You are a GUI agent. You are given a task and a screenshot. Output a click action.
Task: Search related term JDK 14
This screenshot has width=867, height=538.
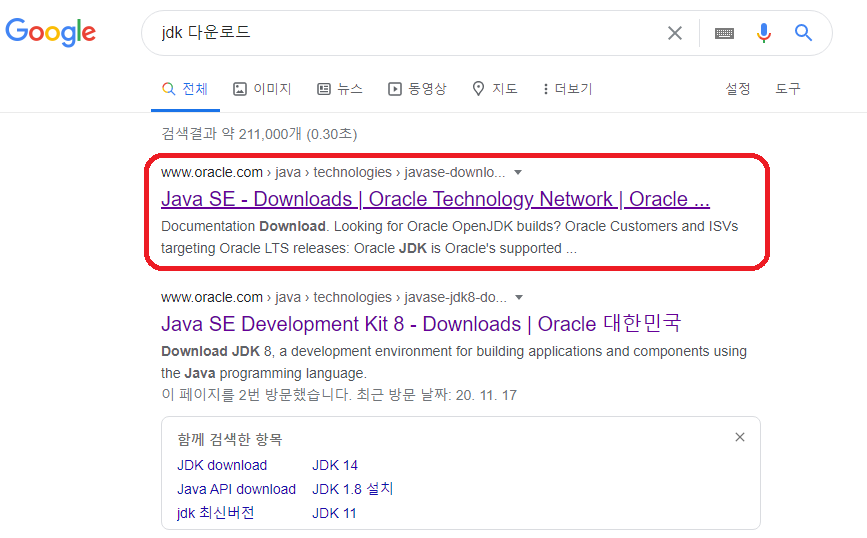(x=335, y=466)
